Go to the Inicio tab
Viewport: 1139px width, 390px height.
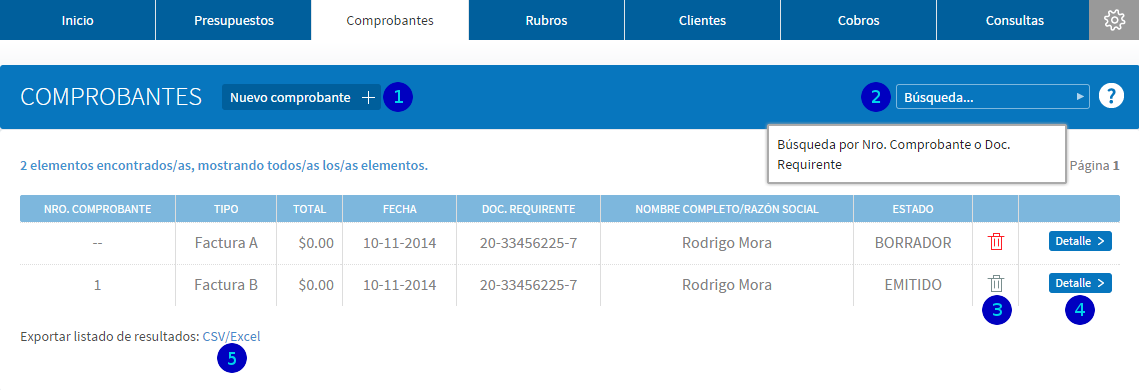(x=78, y=20)
